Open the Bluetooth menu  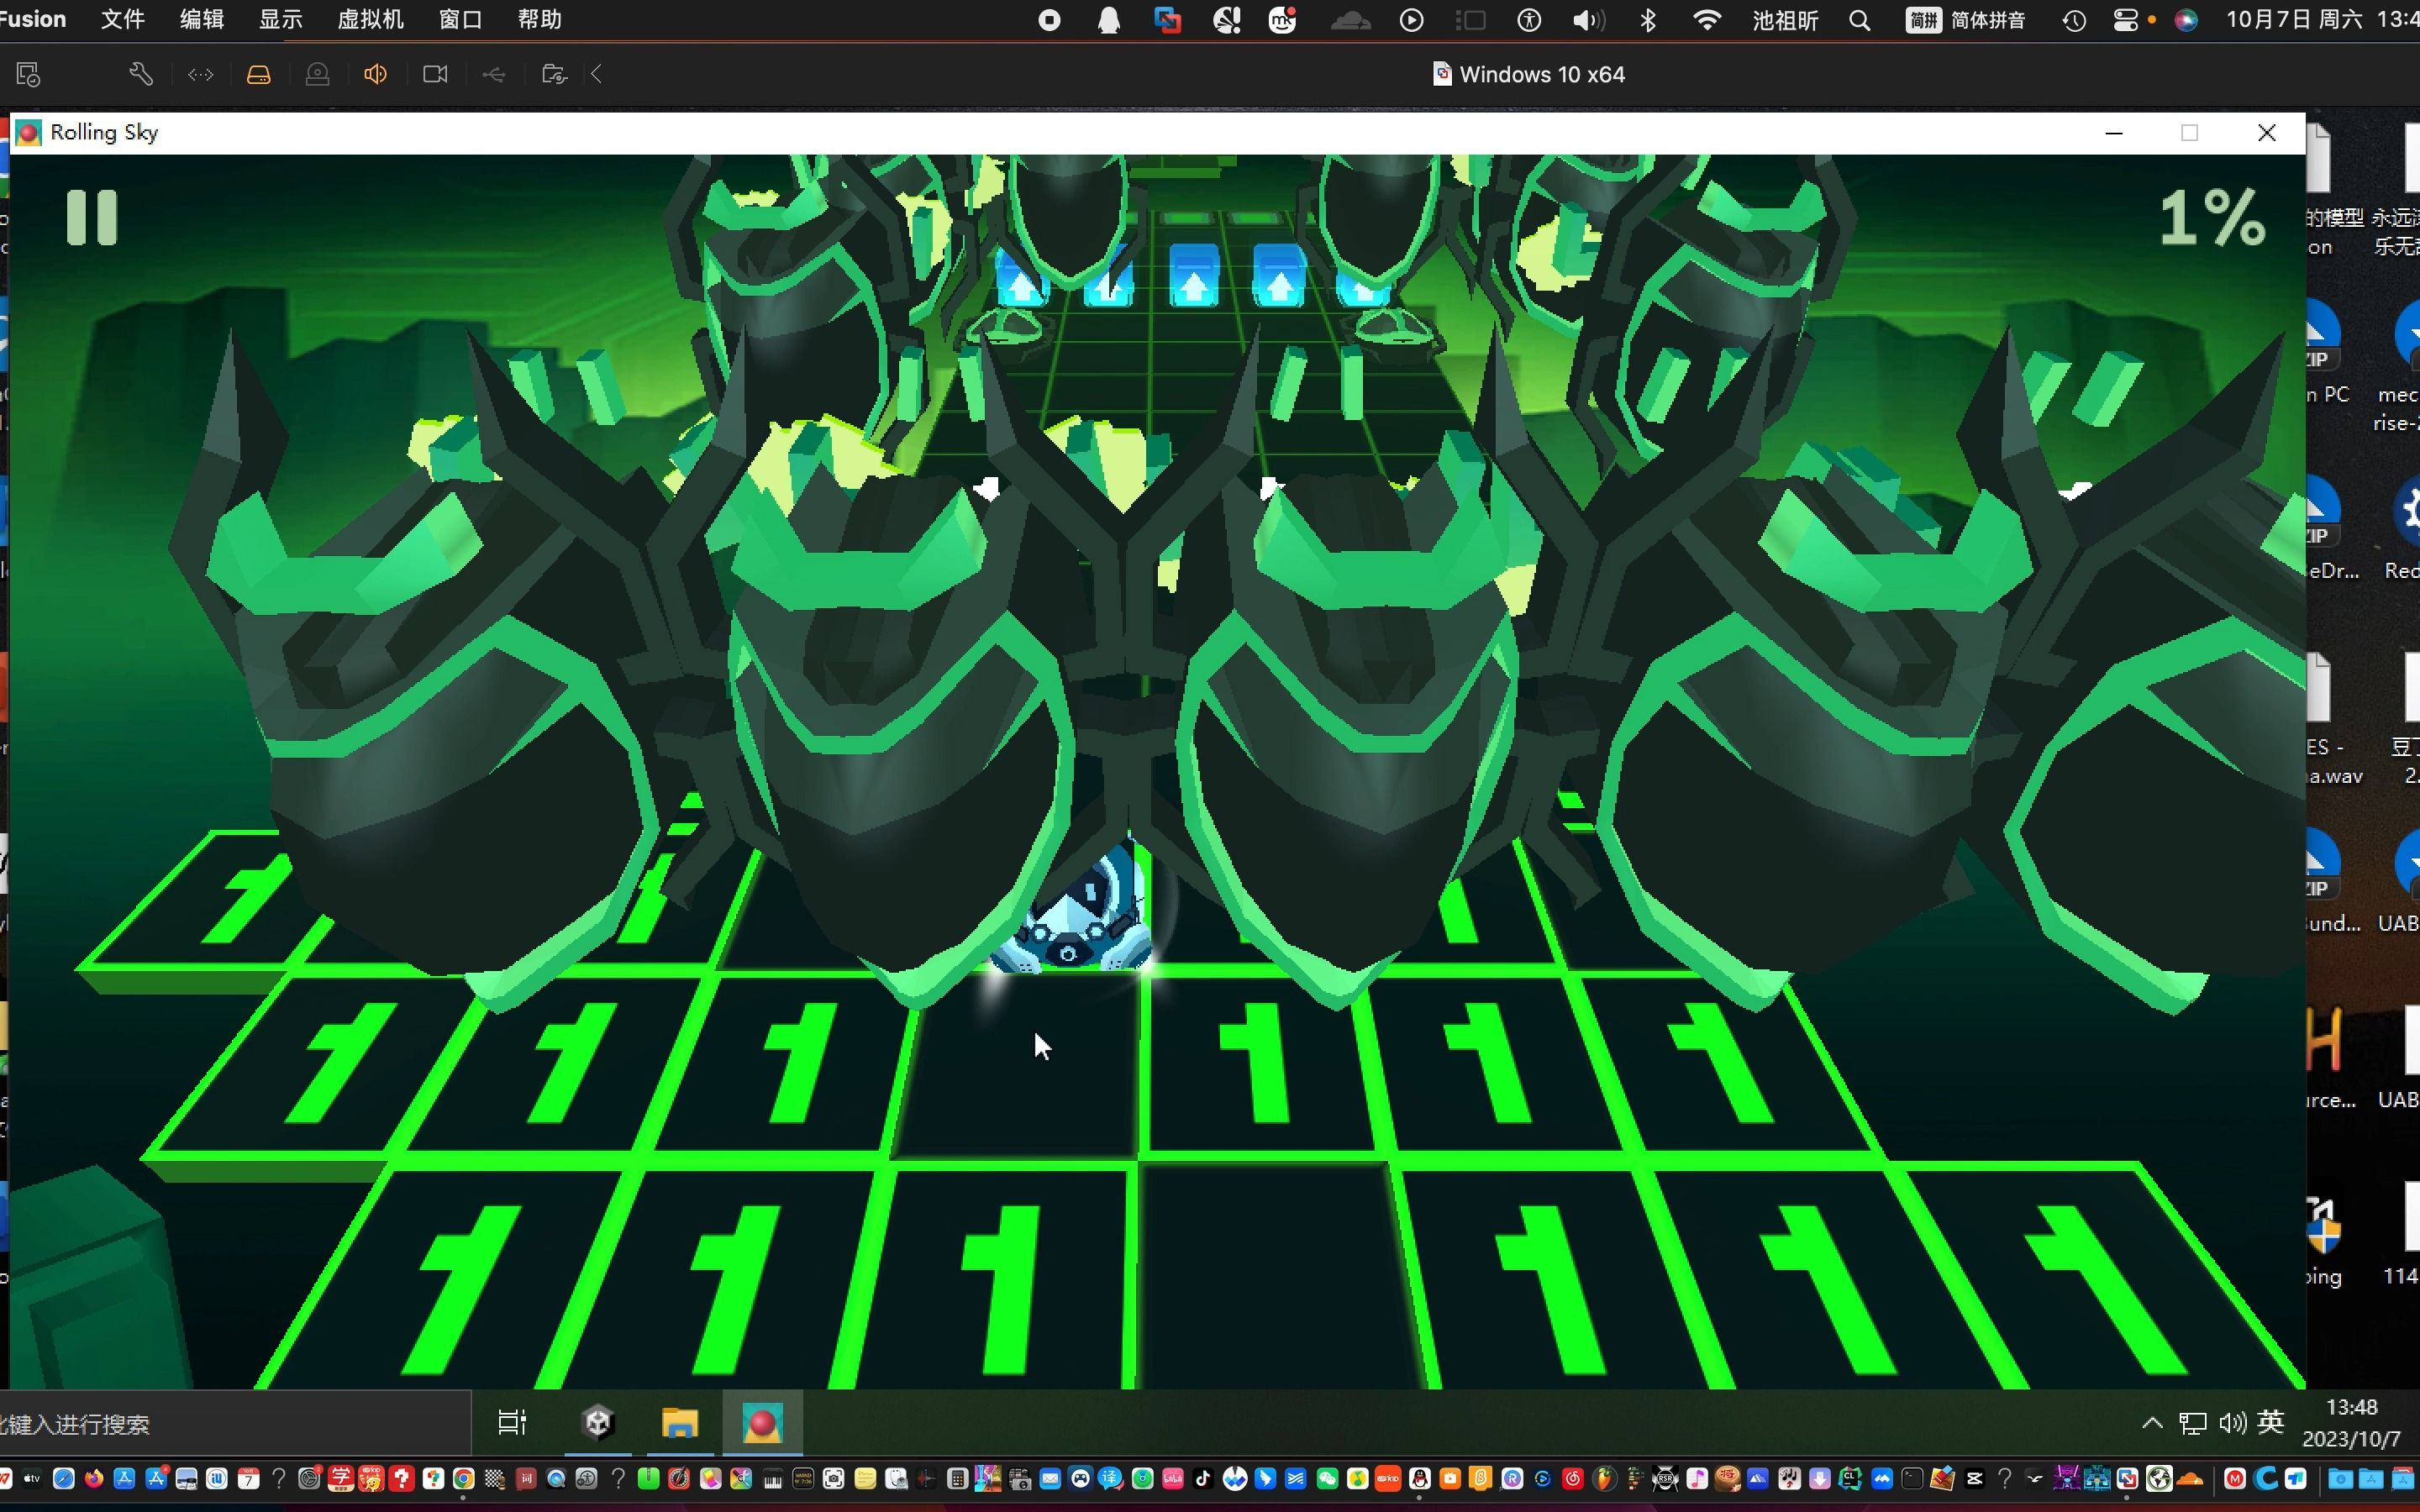1648,20
